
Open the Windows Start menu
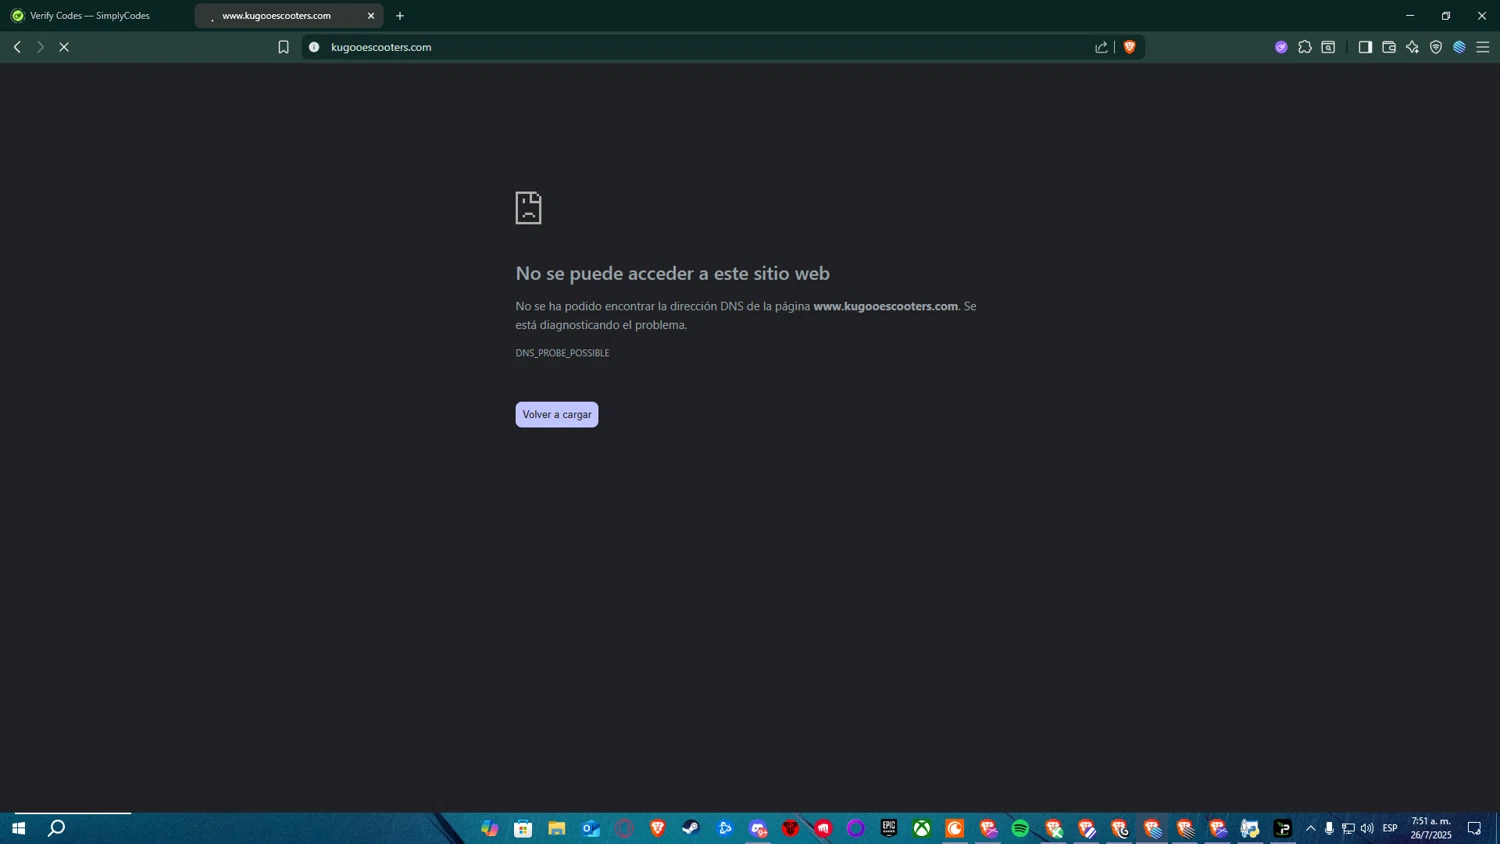tap(18, 828)
